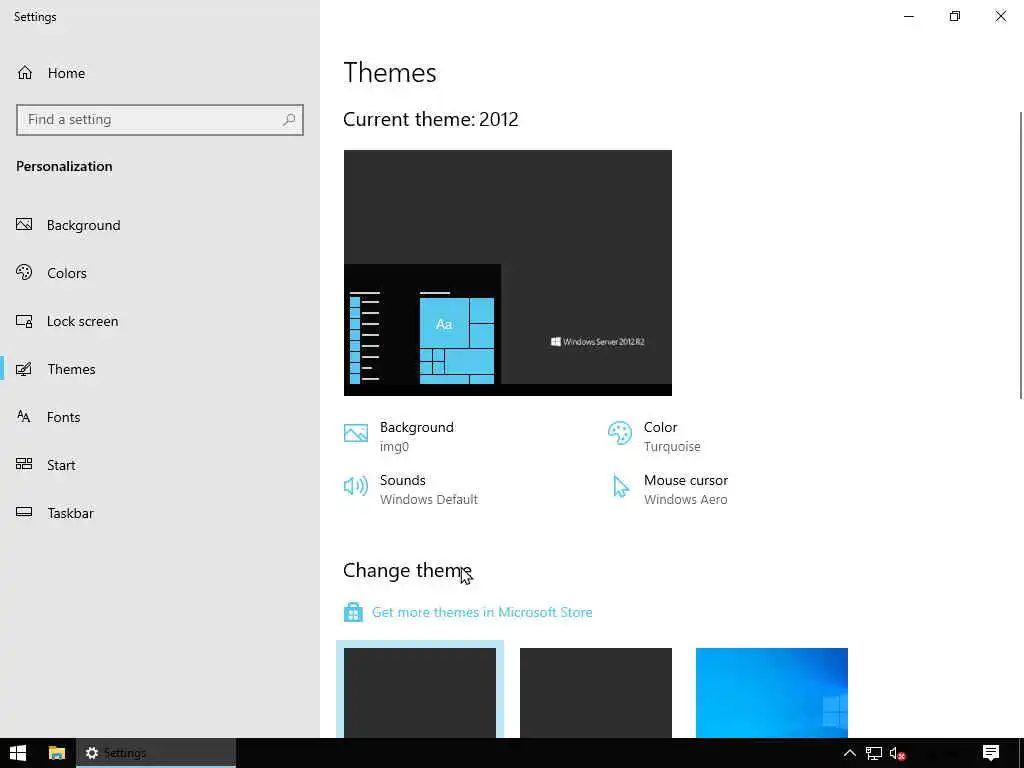Open Background personalization page

click(160, 225)
